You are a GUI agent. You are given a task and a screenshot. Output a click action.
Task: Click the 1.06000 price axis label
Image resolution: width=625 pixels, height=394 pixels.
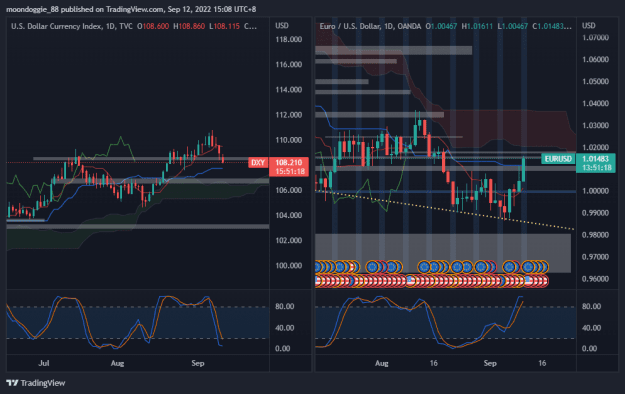(596, 60)
